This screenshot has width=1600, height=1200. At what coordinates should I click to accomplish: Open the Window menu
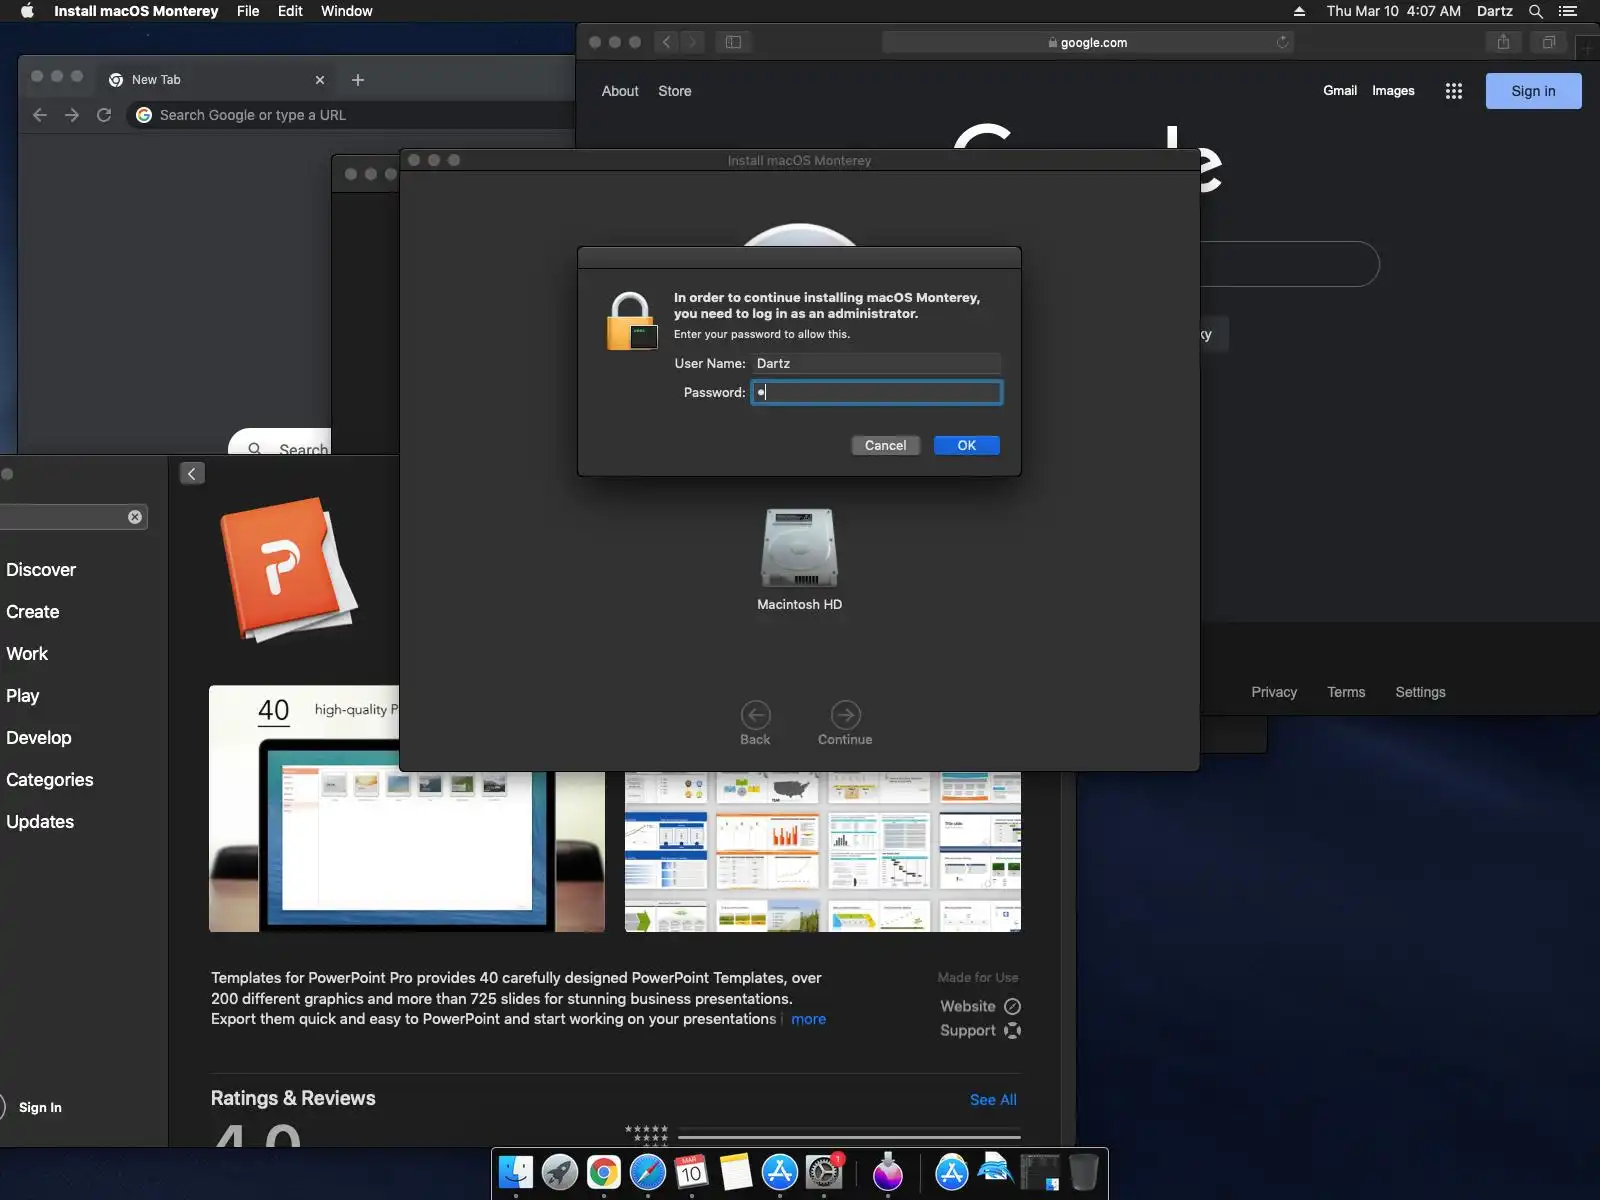(346, 11)
